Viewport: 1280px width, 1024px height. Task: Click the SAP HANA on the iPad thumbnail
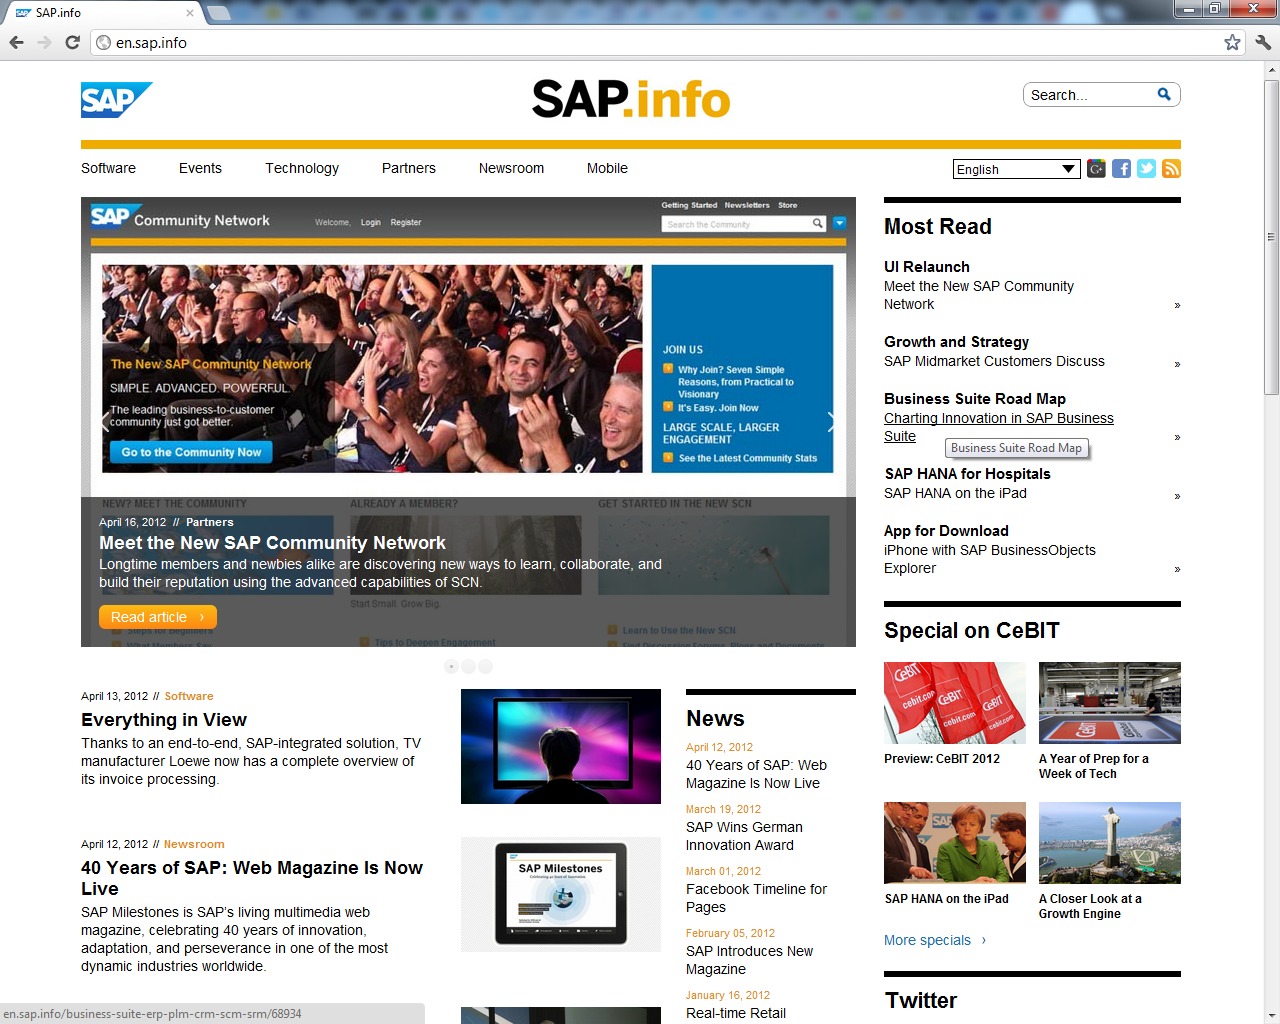point(954,843)
